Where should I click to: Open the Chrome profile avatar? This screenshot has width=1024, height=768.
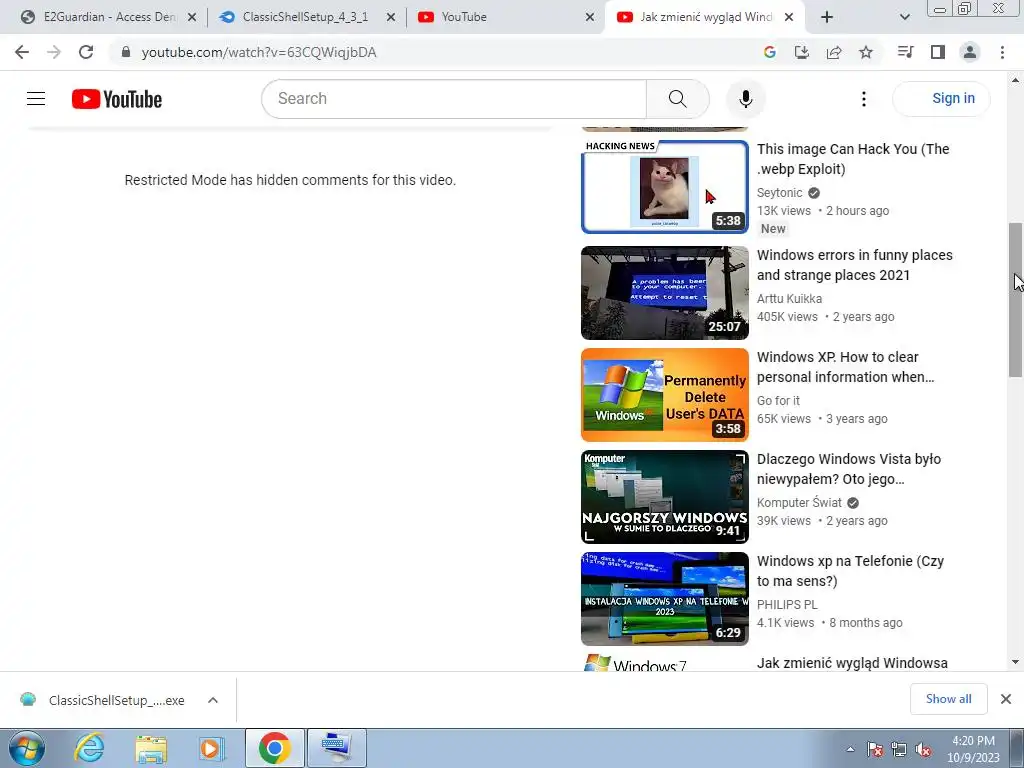tap(970, 52)
